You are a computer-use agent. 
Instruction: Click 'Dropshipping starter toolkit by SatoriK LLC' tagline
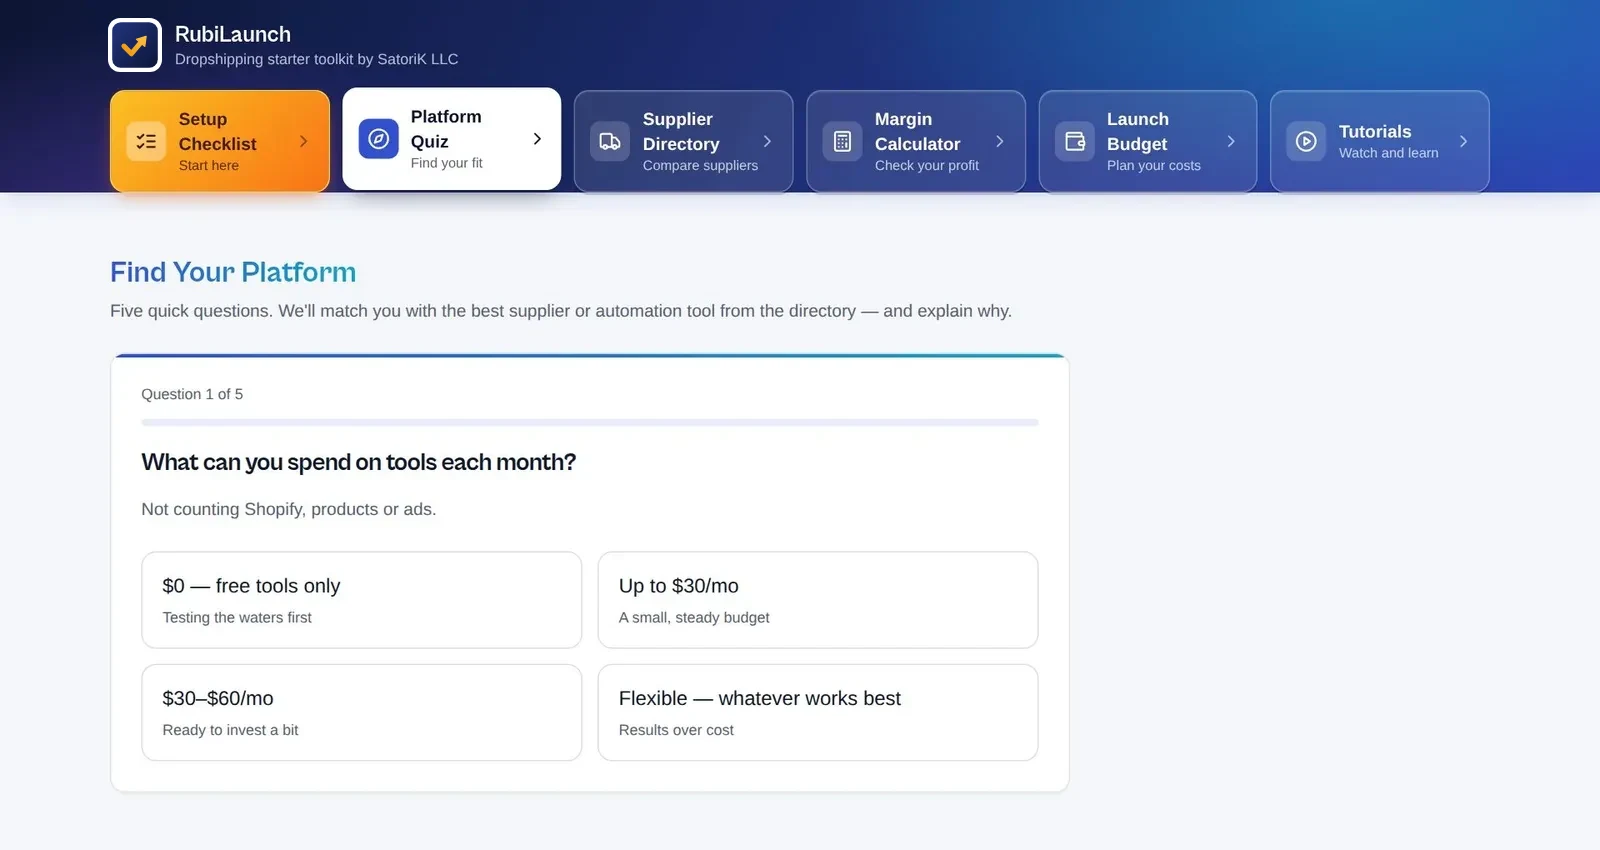click(x=317, y=59)
